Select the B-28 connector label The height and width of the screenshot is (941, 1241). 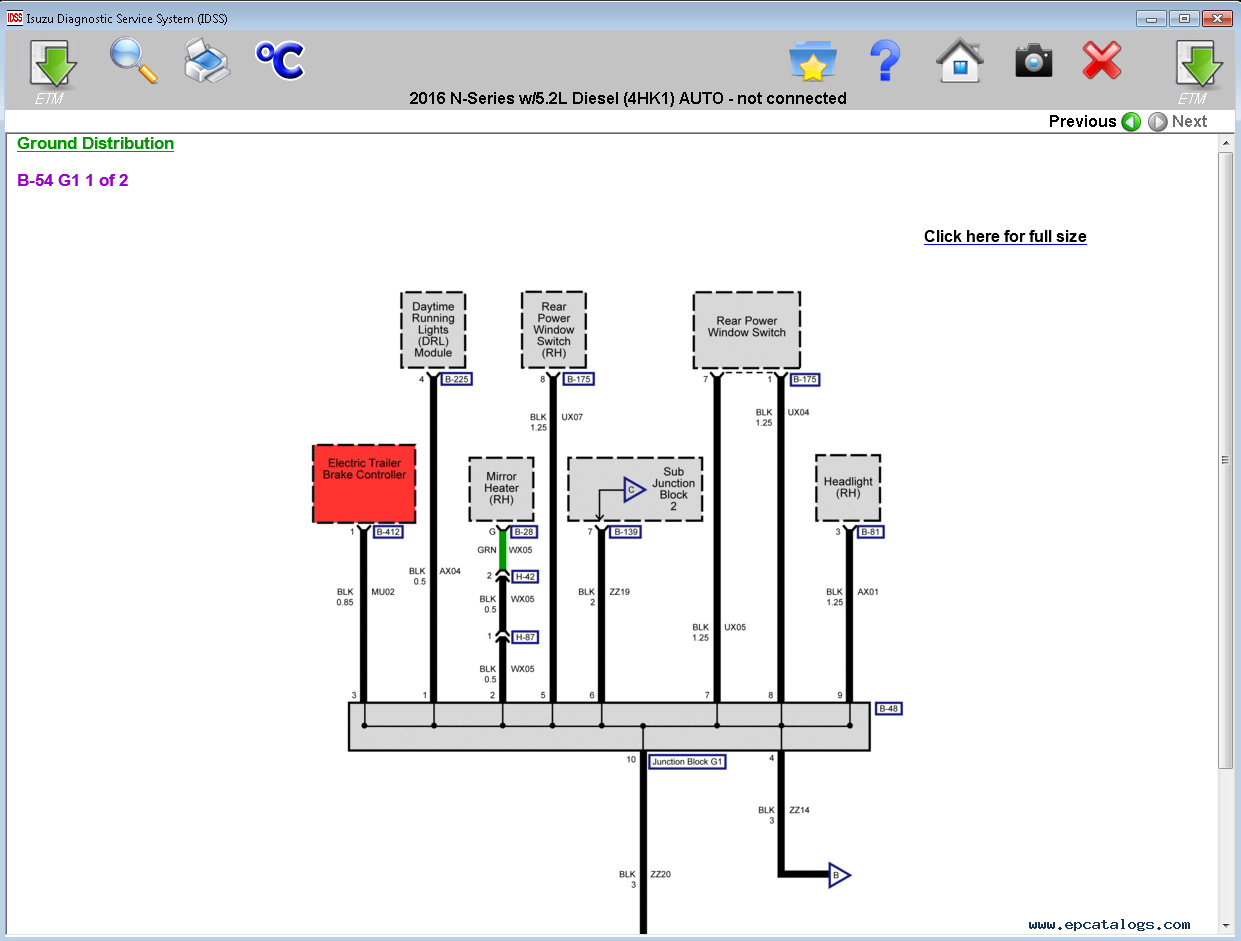pos(524,532)
